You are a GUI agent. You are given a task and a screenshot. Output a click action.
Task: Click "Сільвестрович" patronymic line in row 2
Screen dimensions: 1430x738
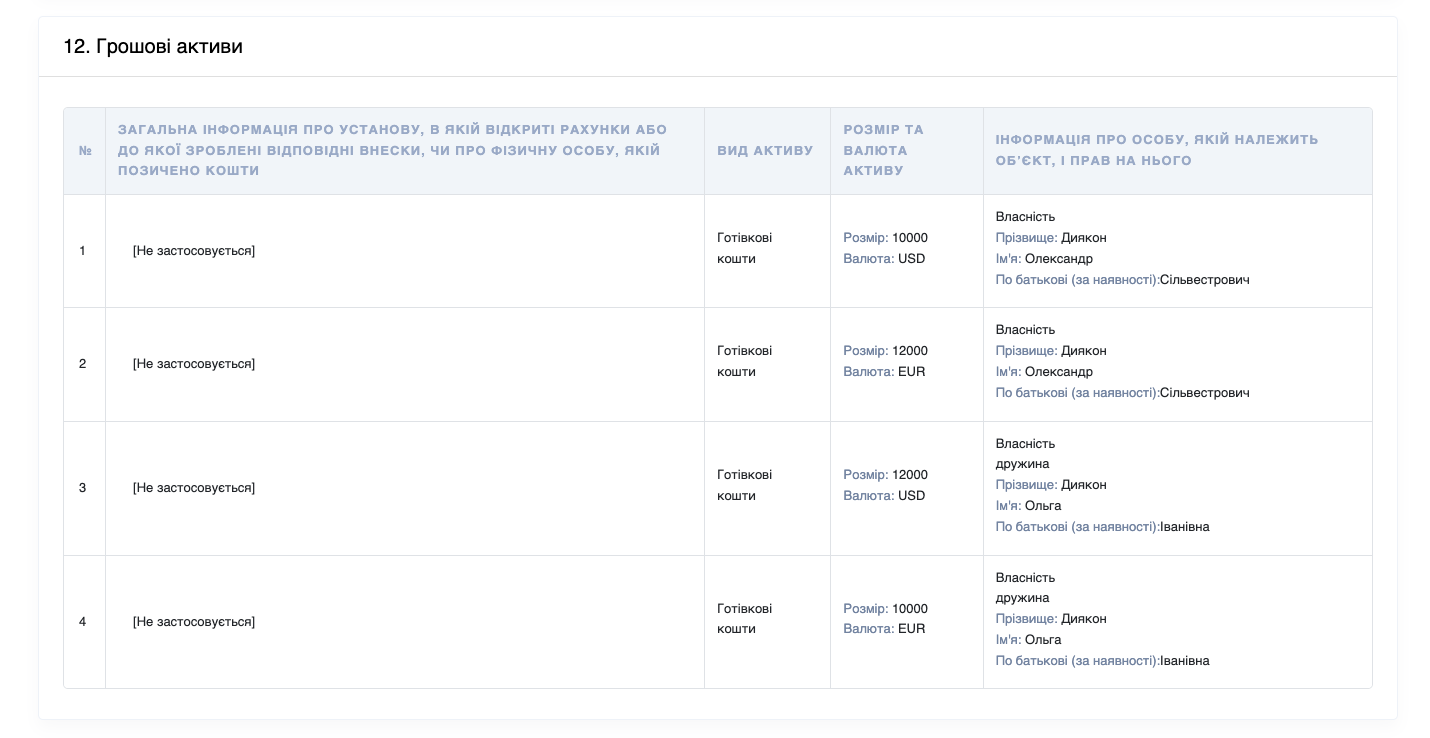[x=1122, y=393]
